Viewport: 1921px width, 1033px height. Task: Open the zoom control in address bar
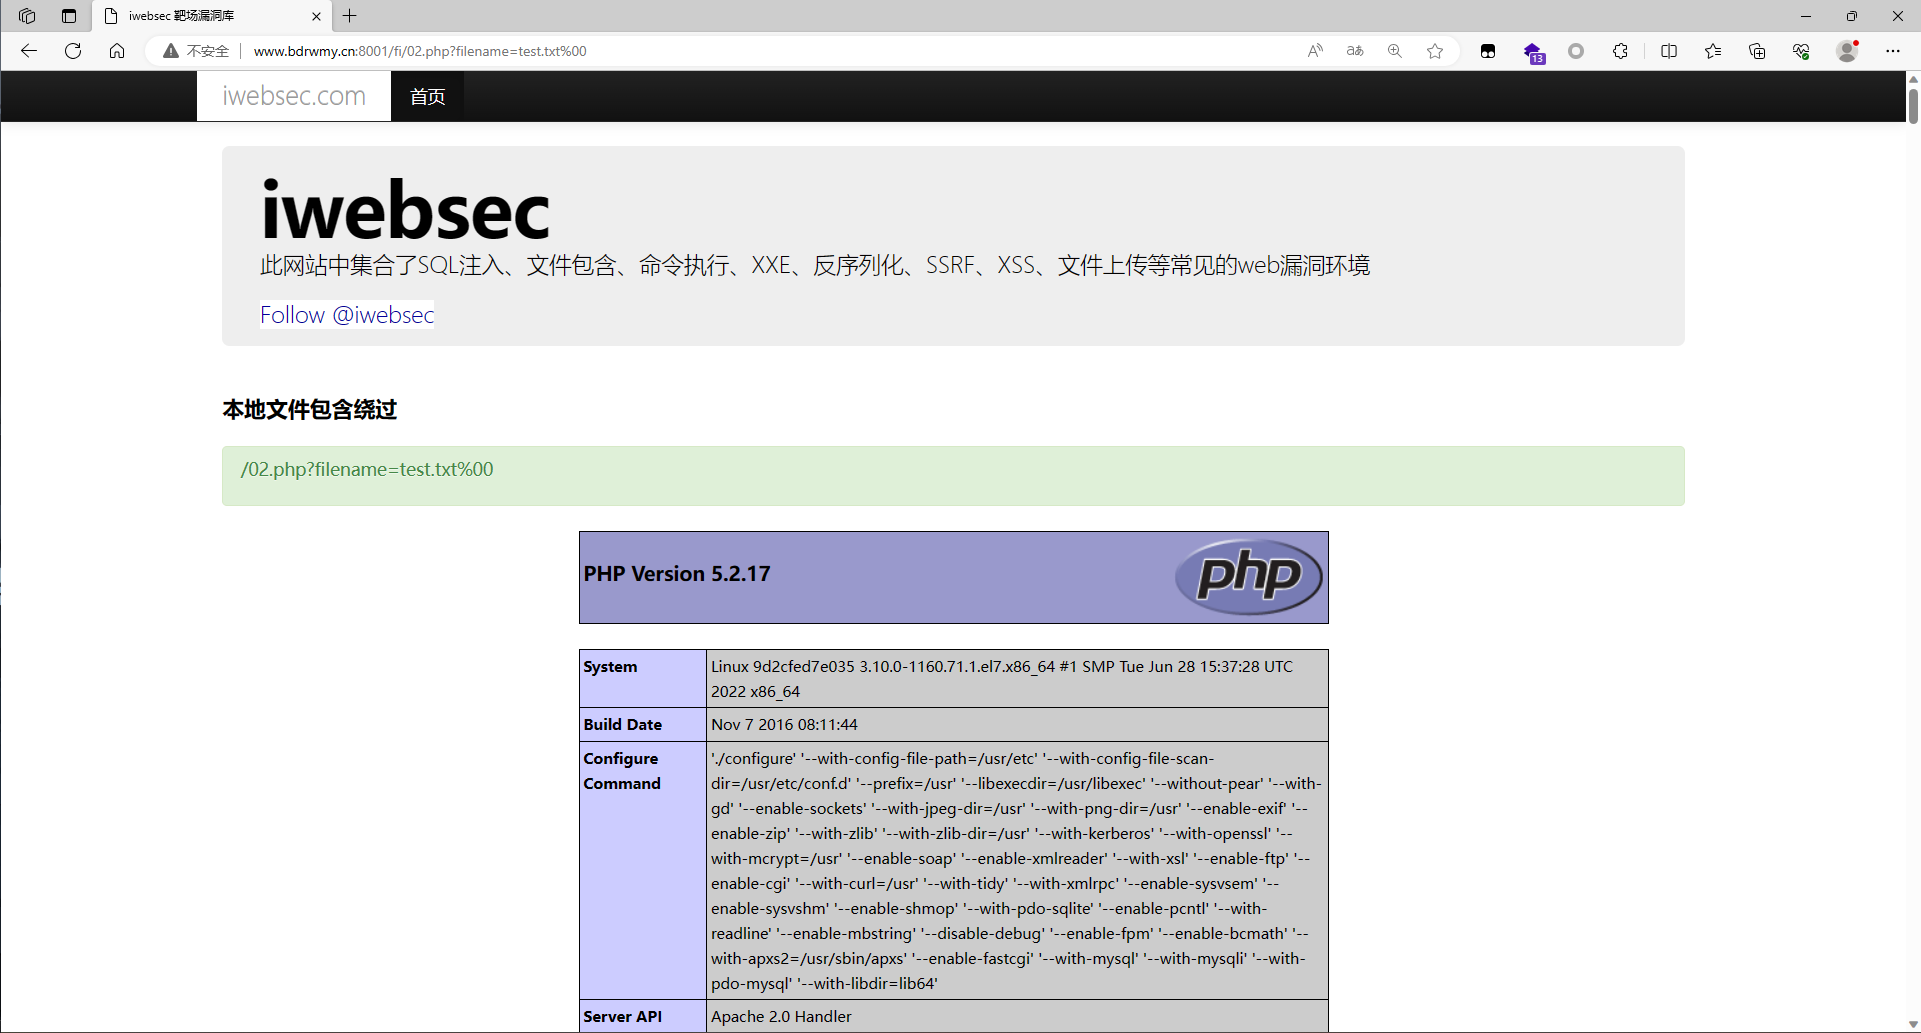coord(1395,51)
